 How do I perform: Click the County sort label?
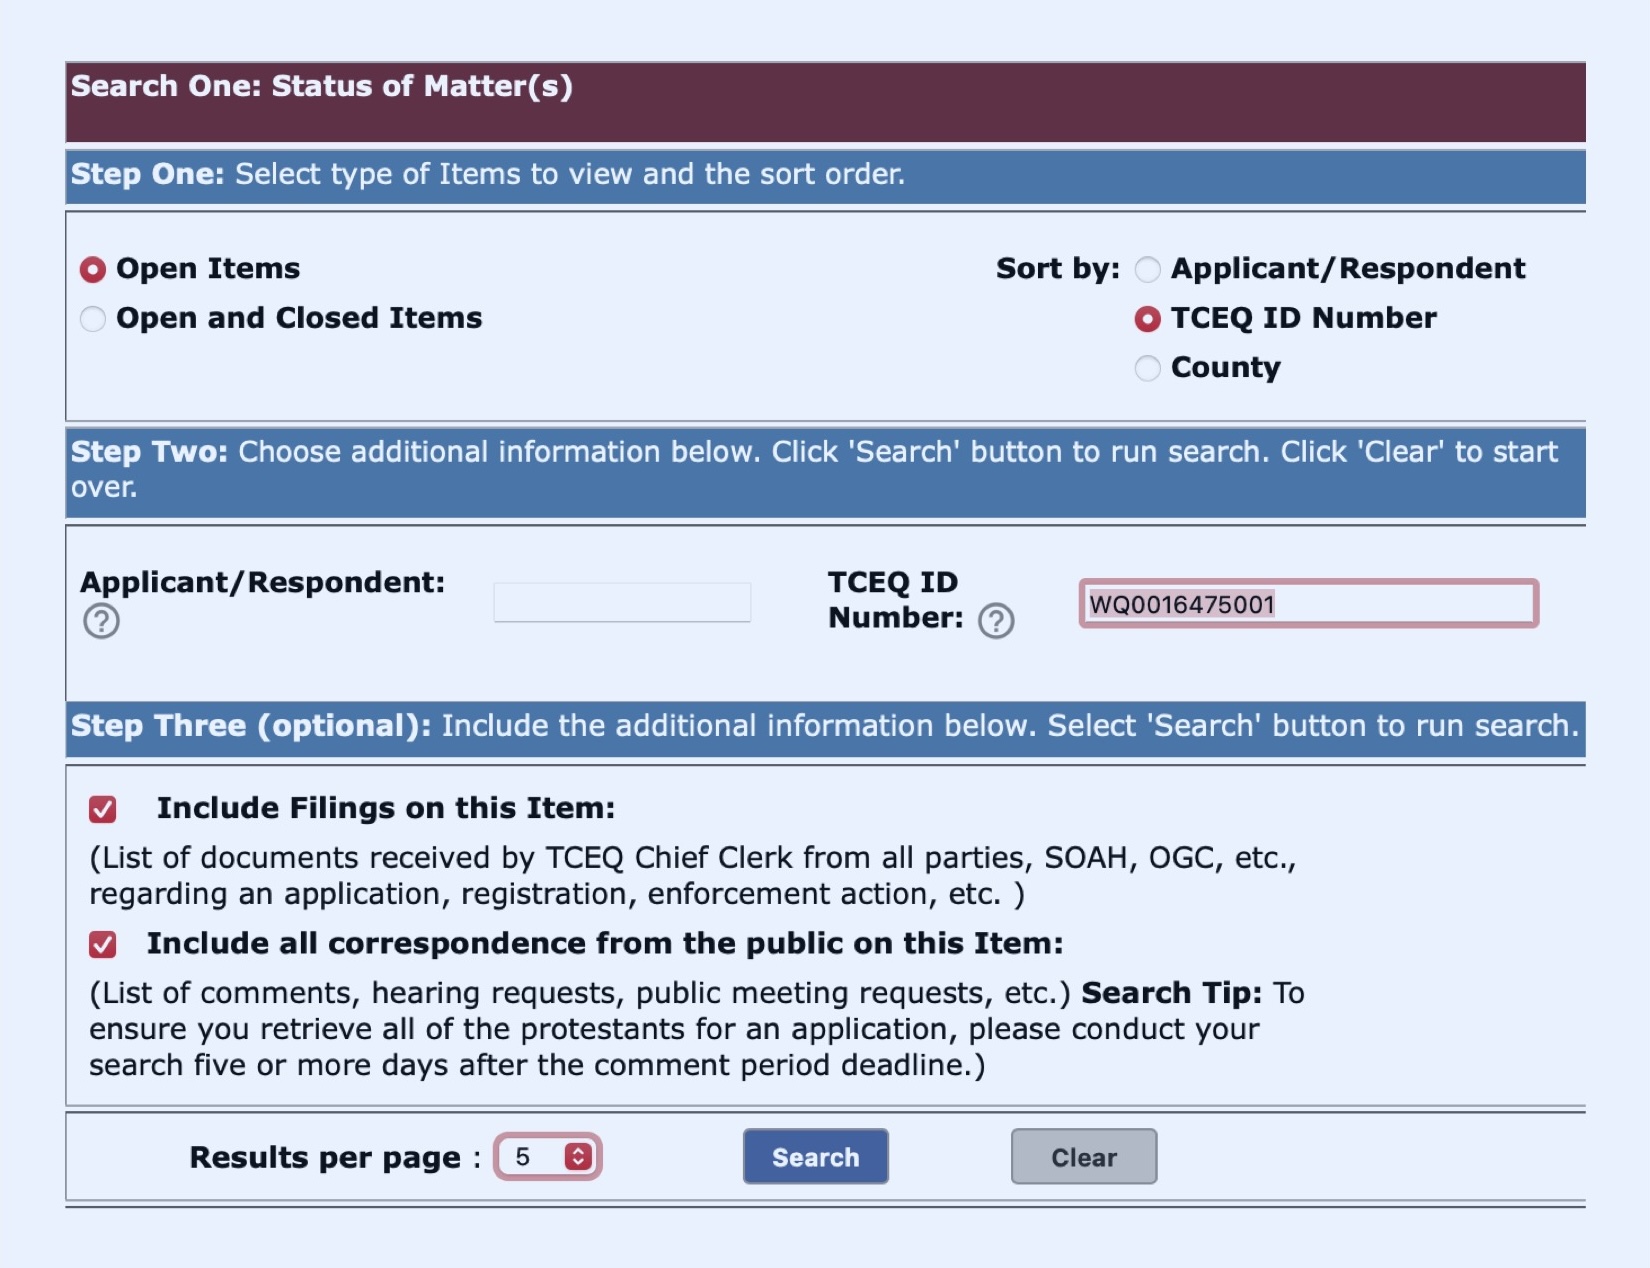[x=1225, y=368]
